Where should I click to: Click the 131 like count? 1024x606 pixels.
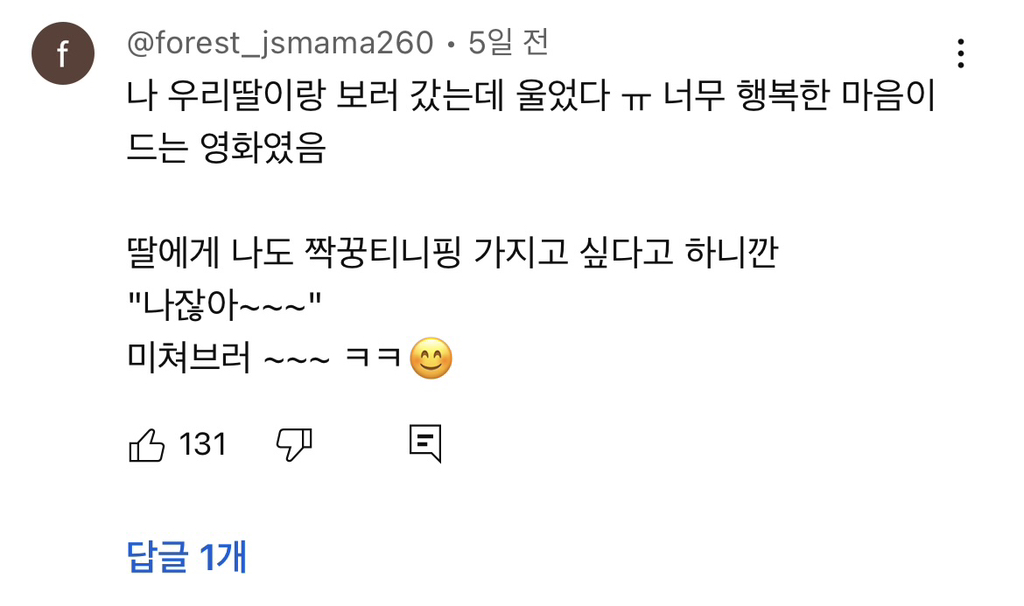pyautogui.click(x=203, y=444)
